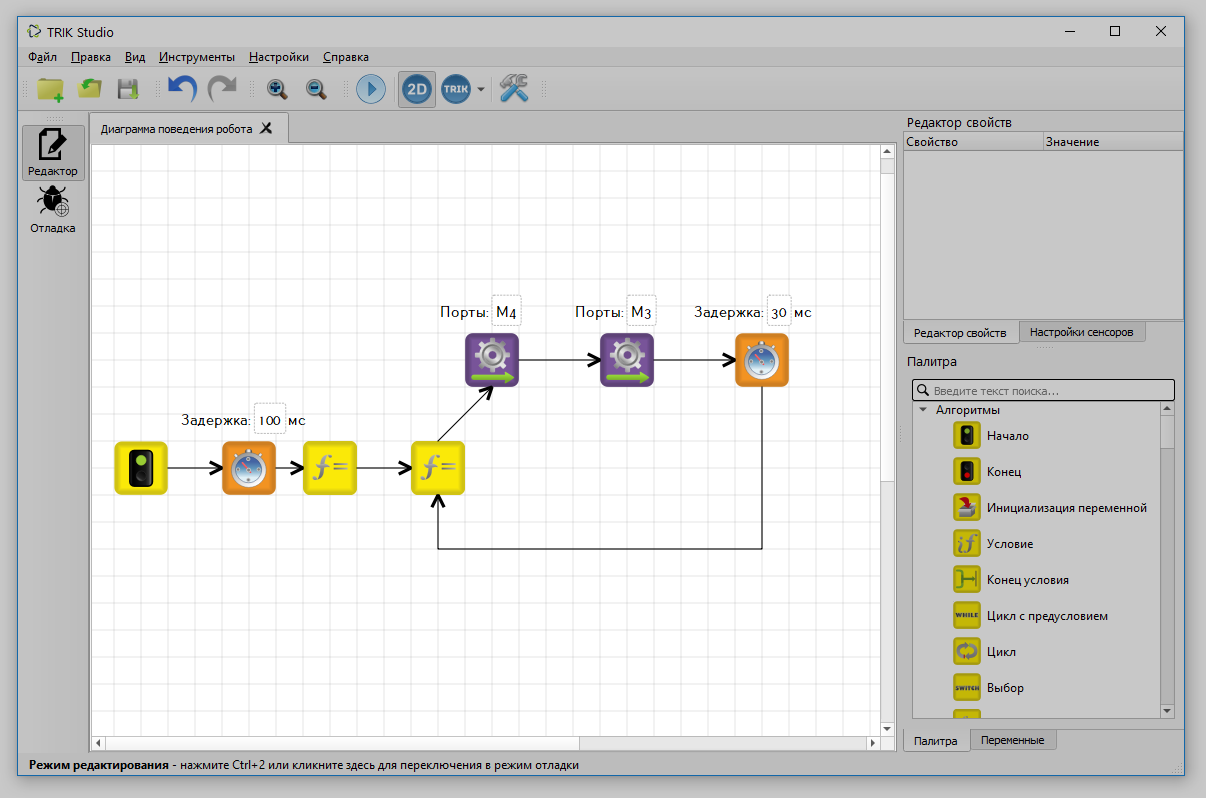This screenshot has height=798, width=1206.
Task: Click the Конец icon in the palette
Action: coord(967,471)
